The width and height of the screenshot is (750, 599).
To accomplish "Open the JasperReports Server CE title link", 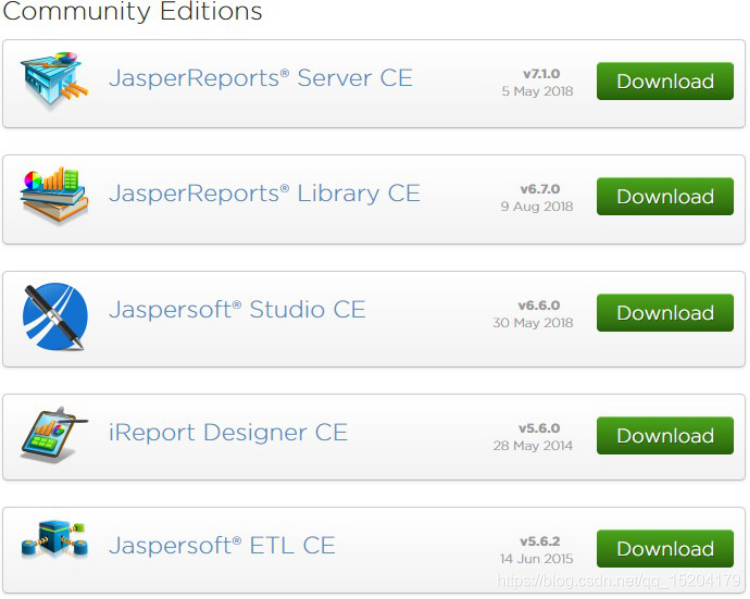I will 261,78.
